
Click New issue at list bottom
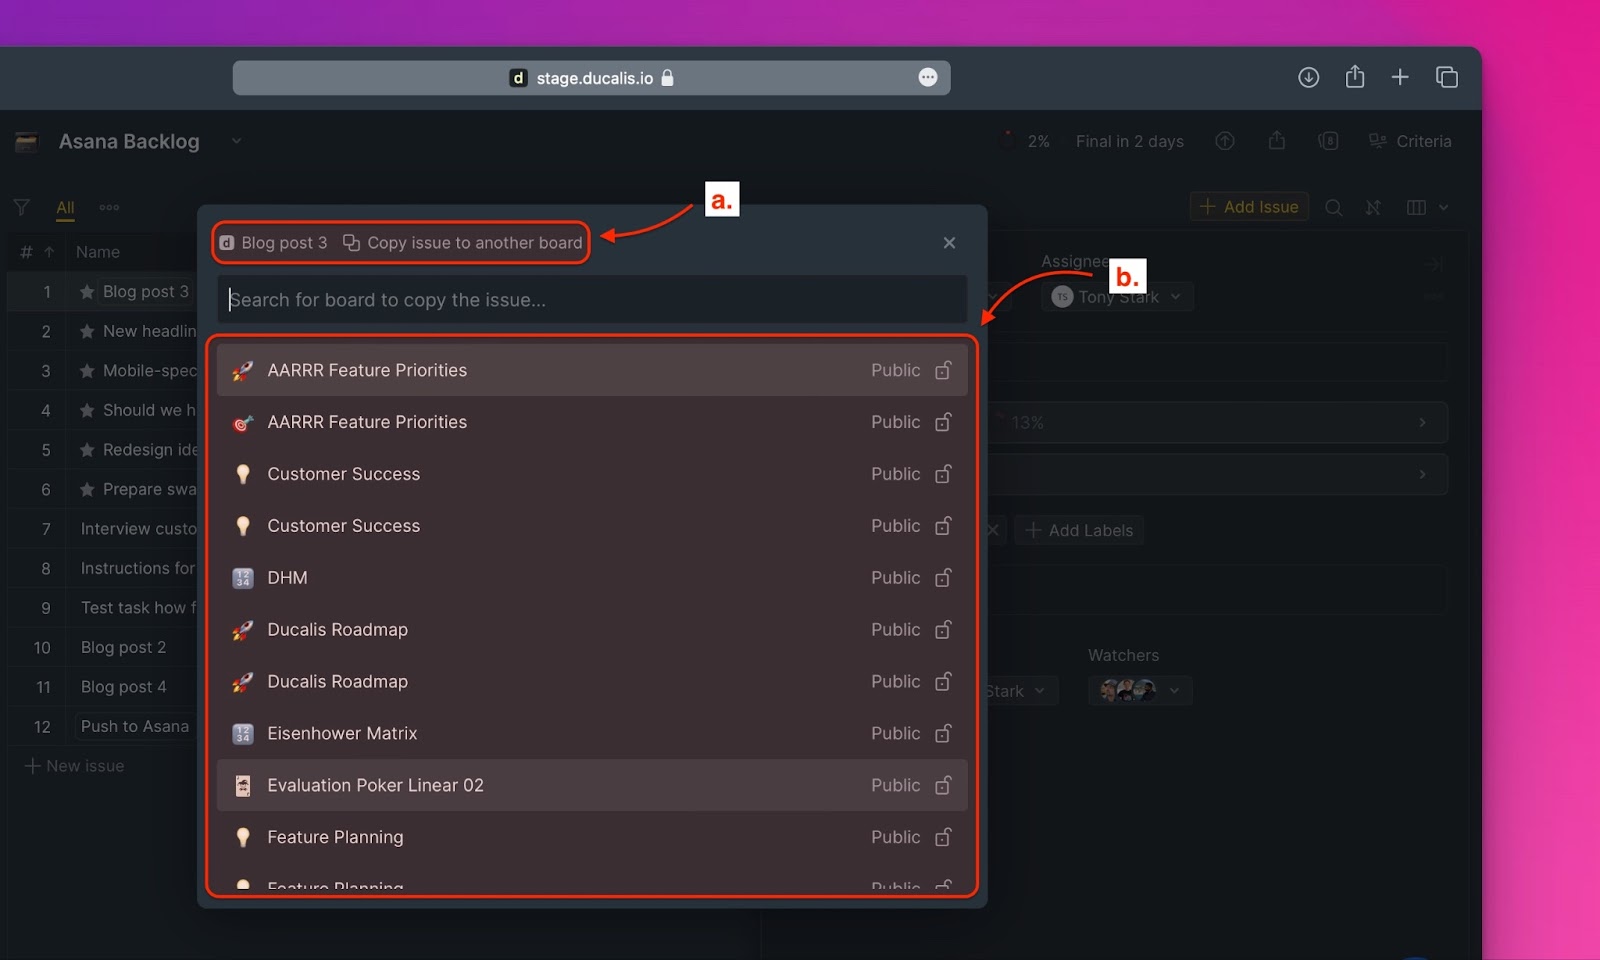pos(74,766)
